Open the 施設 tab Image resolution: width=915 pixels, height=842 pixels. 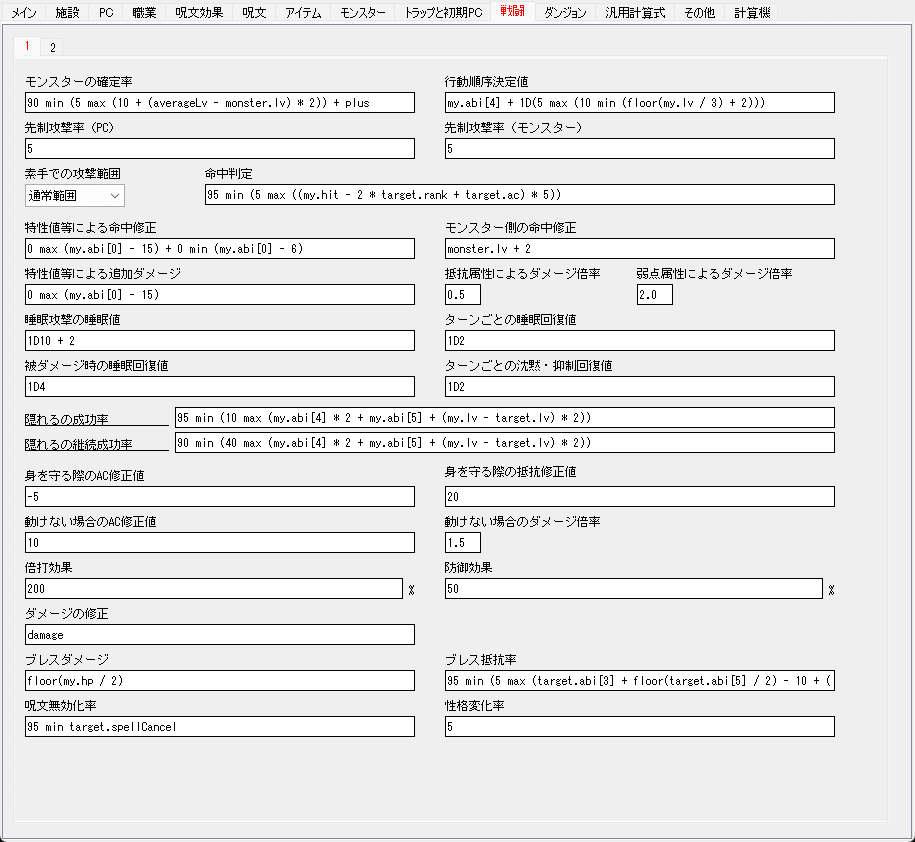point(67,12)
